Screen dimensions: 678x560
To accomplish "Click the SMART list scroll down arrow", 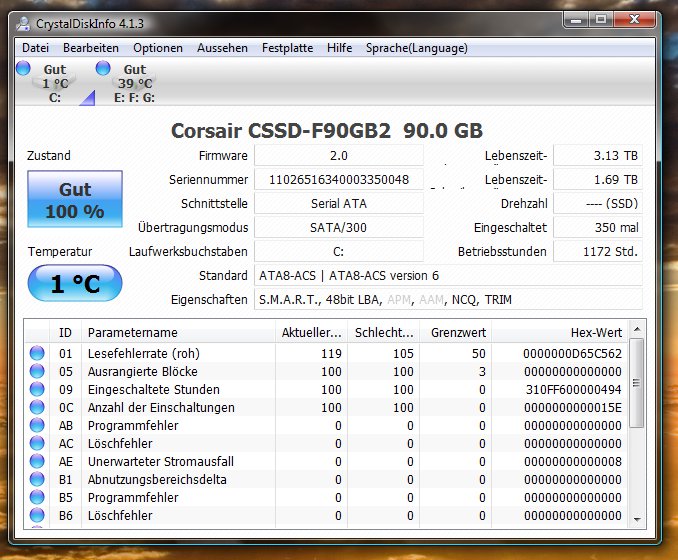I will tap(637, 519).
